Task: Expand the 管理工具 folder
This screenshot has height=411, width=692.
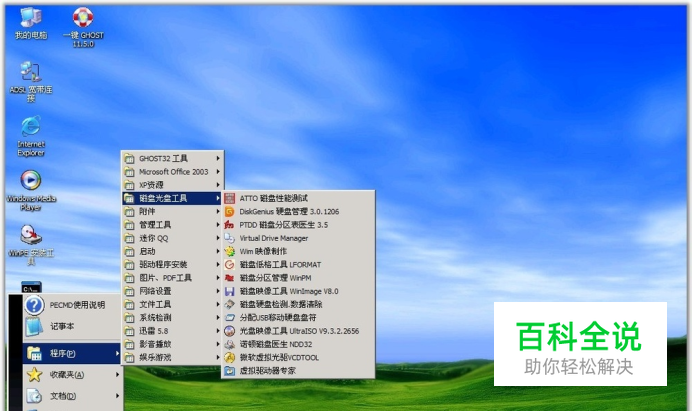Action: [173, 225]
